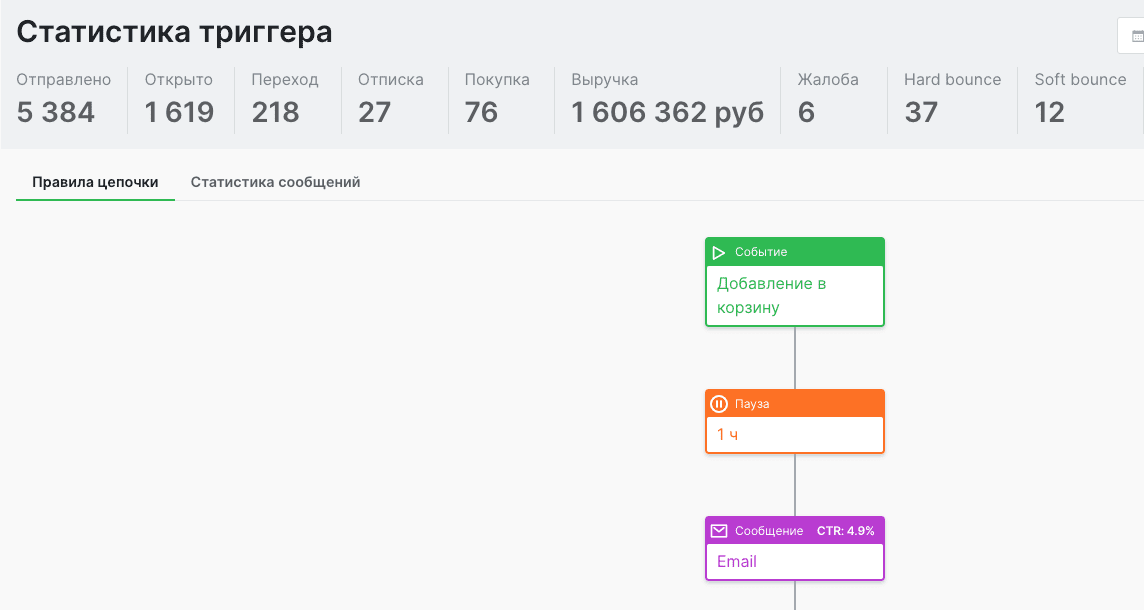Switch to Правила цепочки tab
Screen dimensions: 1144x610
pyautogui.click(x=96, y=182)
